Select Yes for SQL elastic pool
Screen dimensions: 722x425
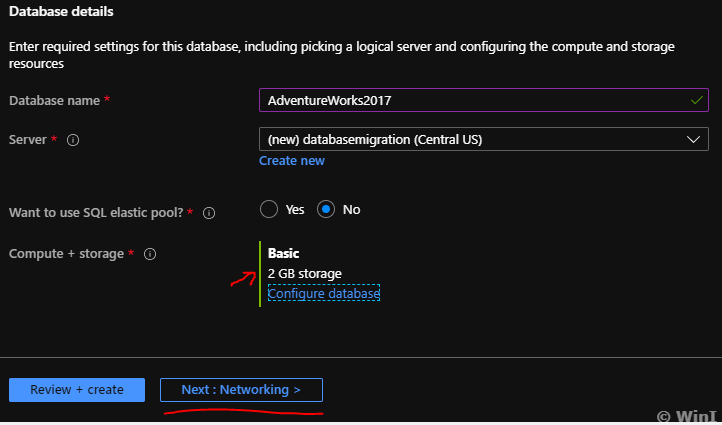[x=268, y=210]
